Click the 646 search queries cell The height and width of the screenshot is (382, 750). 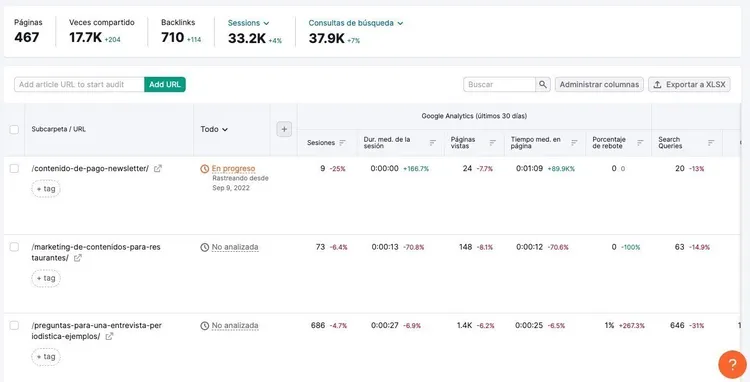[x=677, y=325]
